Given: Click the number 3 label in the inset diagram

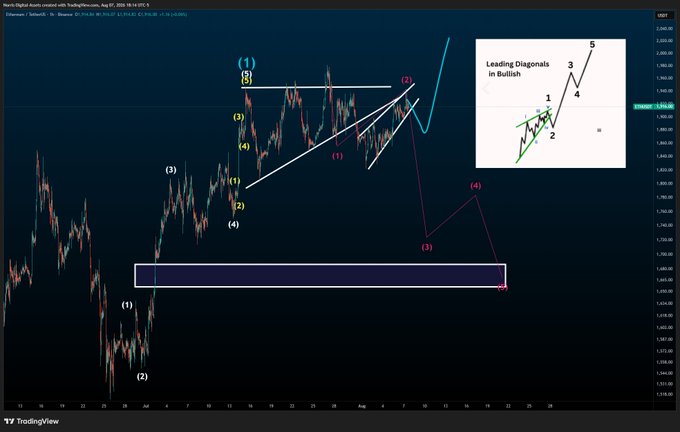Looking at the screenshot, I should click(570, 65).
